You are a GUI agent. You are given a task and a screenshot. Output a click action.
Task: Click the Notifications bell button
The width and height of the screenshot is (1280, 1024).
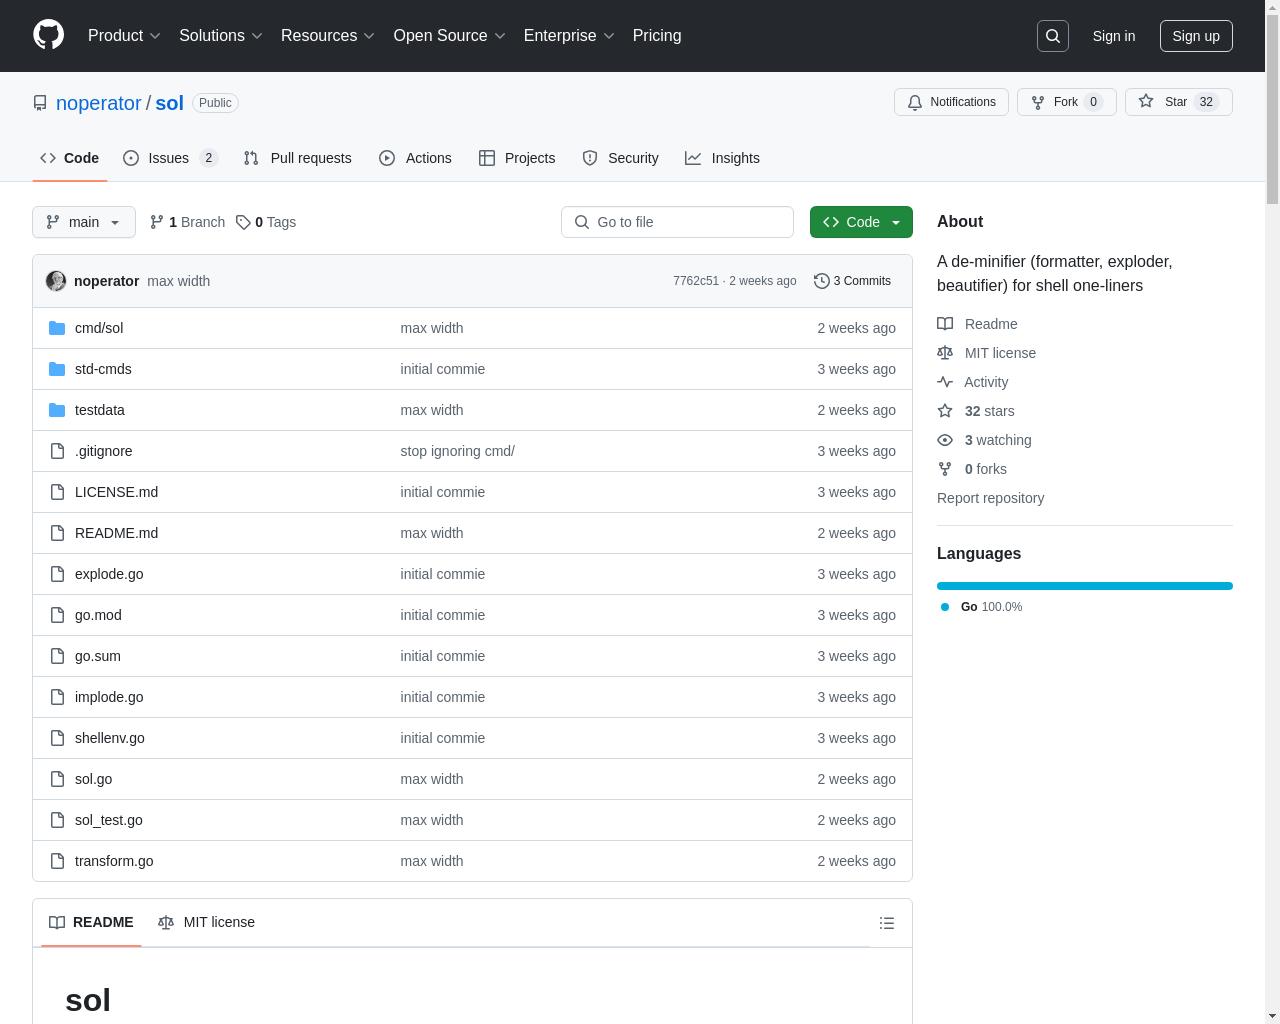coord(951,102)
